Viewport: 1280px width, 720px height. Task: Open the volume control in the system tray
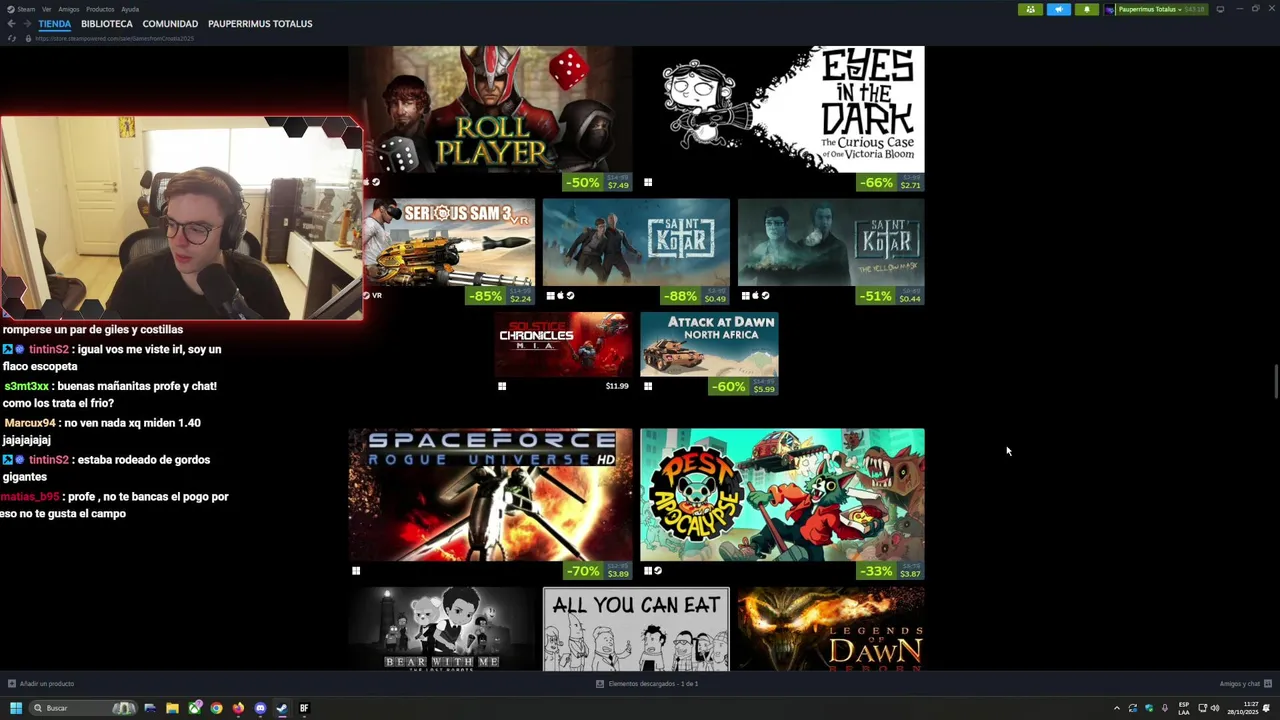(x=1215, y=708)
